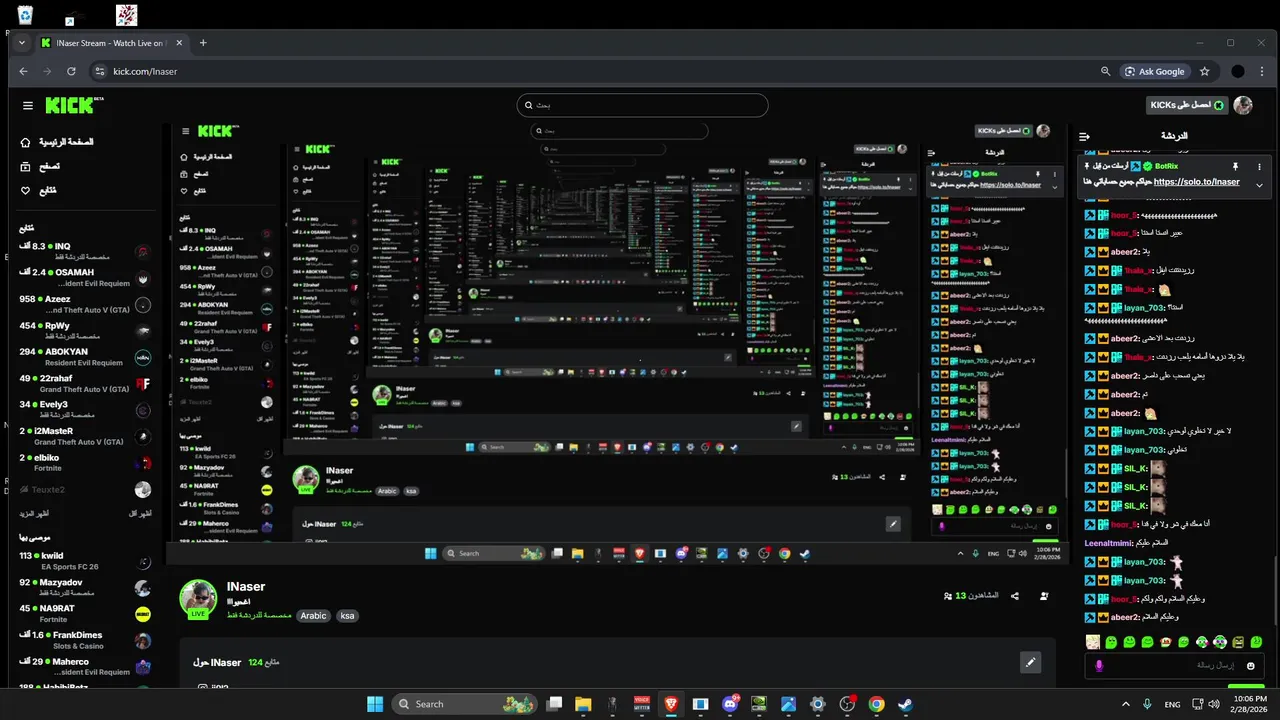Image resolution: width=1280 pixels, height=720 pixels.
Task: Open Steam from the taskbar
Action: [x=904, y=704]
